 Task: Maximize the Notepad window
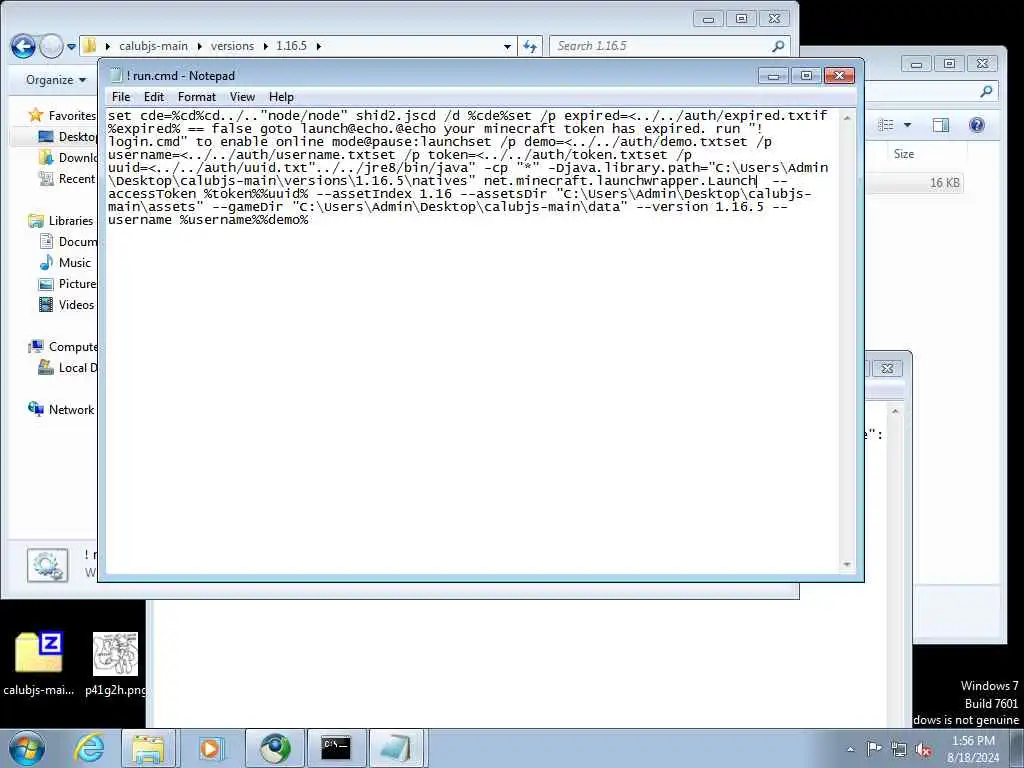coord(807,76)
